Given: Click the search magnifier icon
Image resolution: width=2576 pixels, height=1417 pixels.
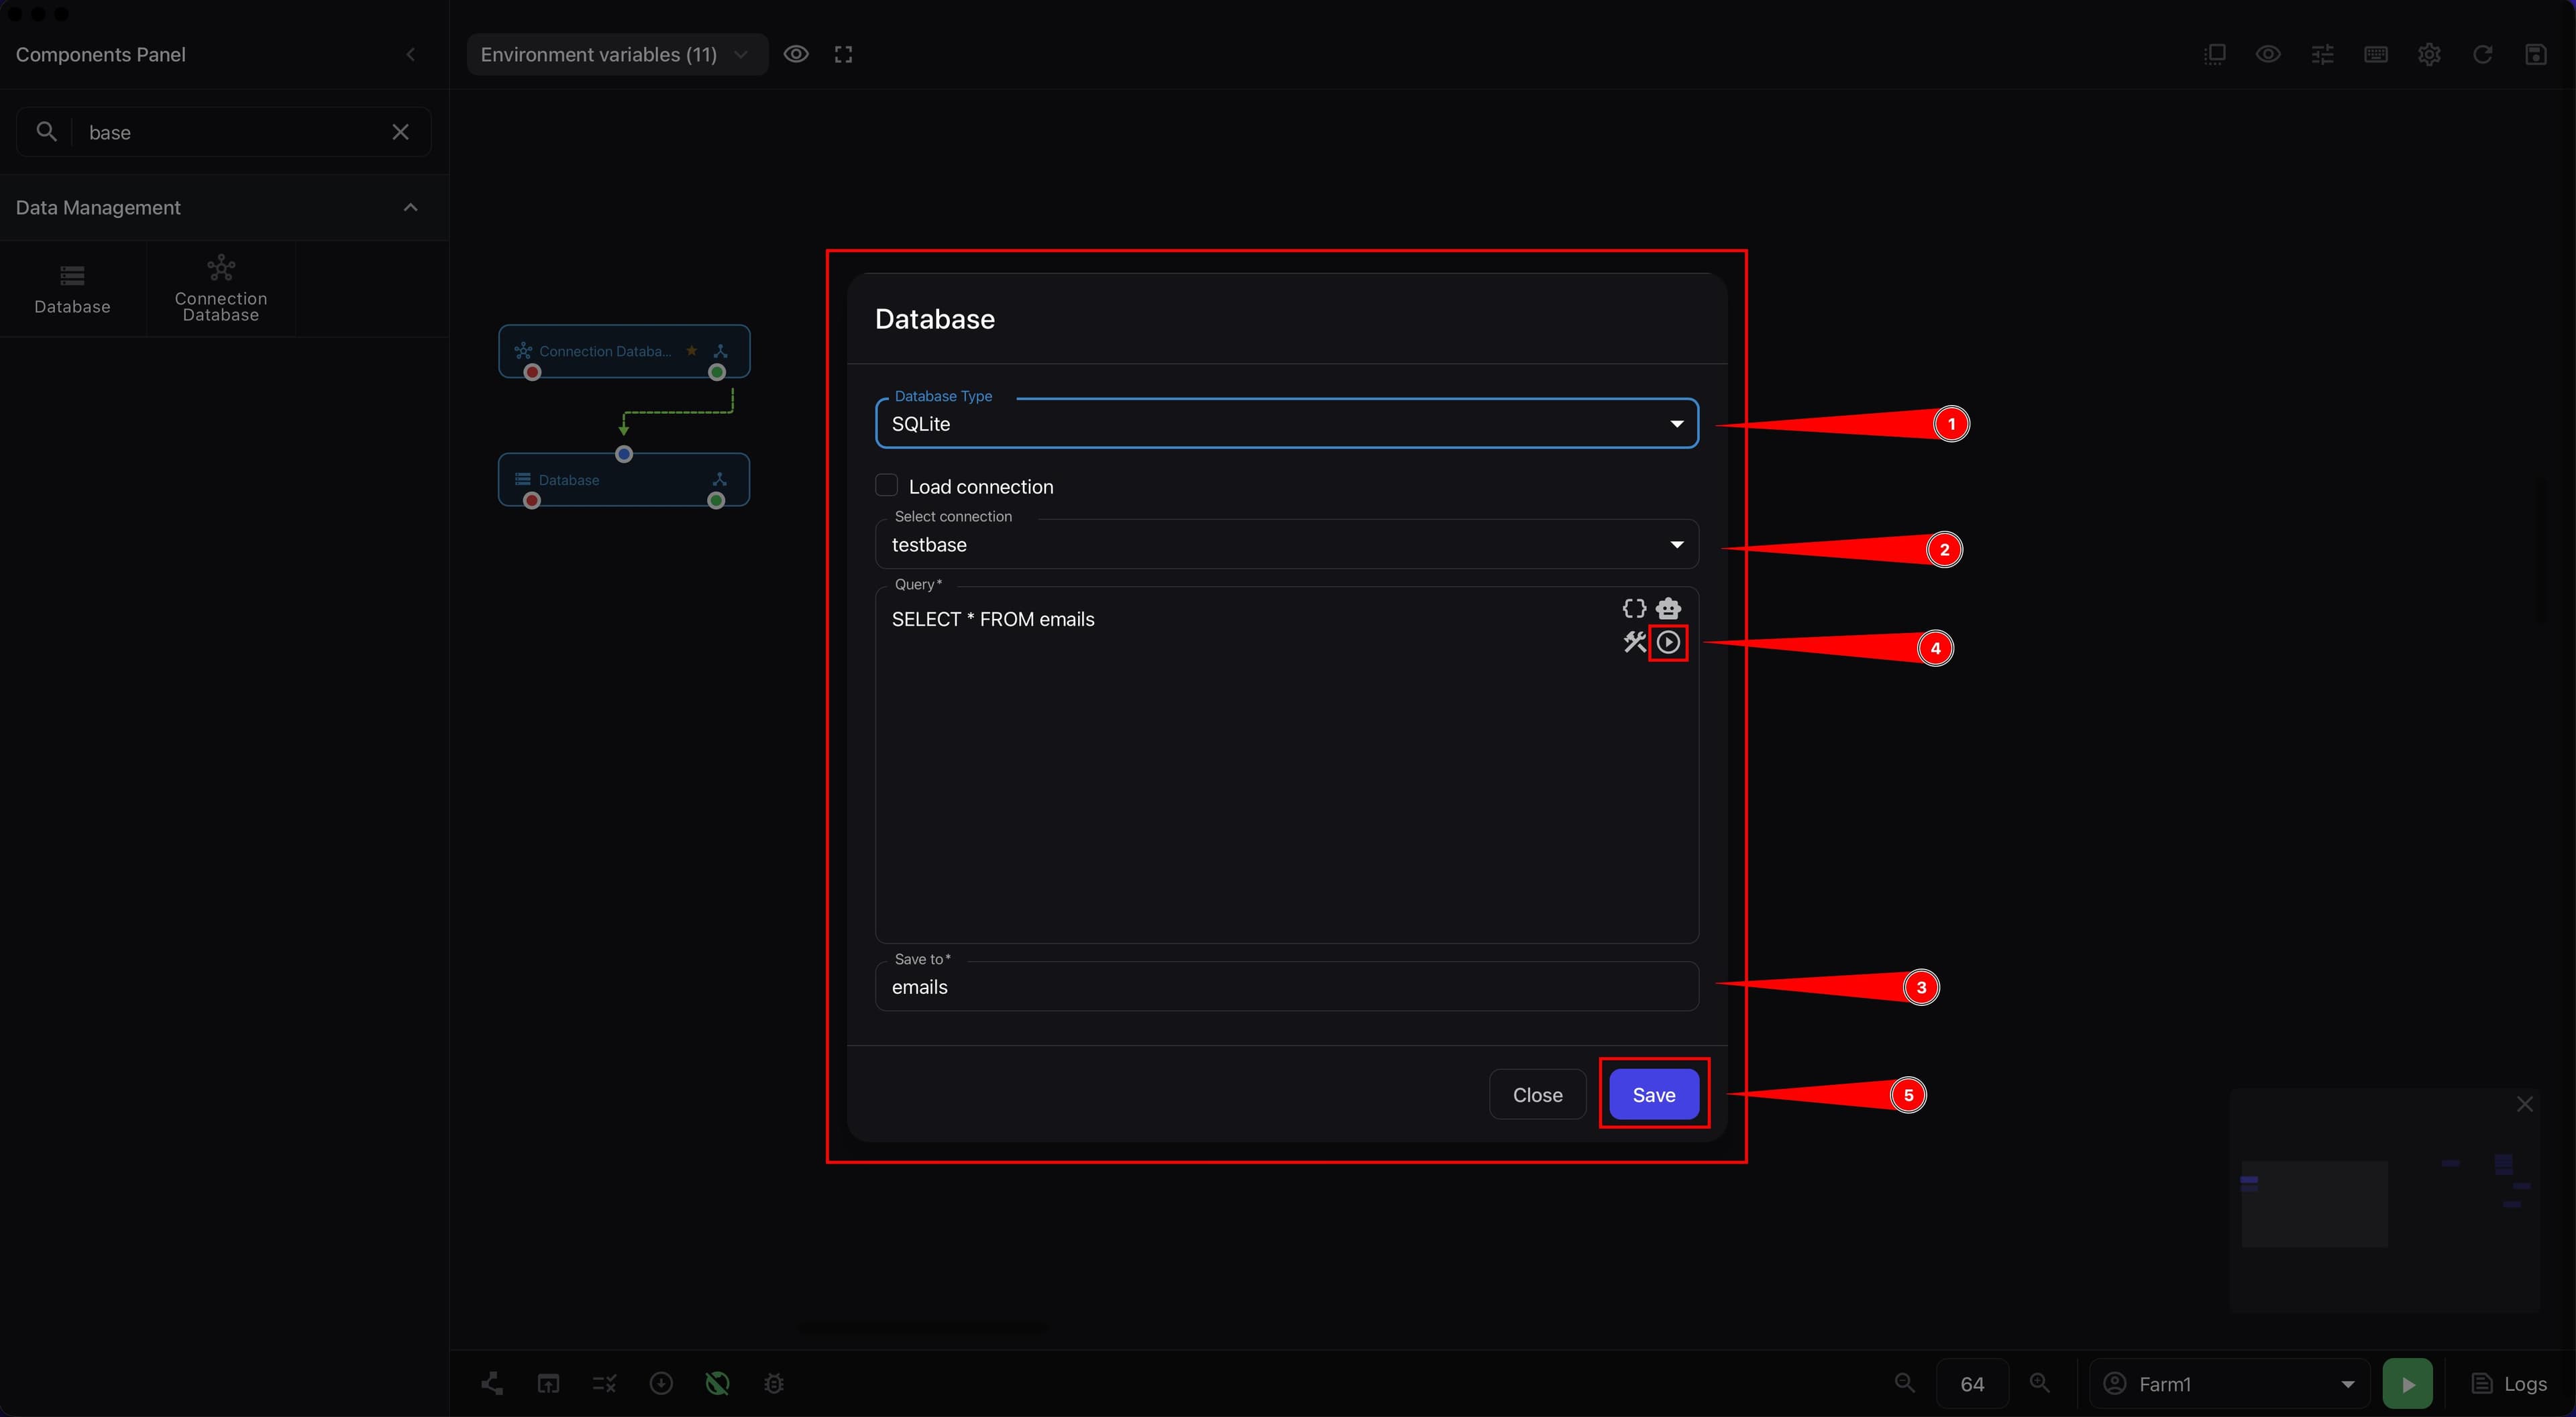Looking at the screenshot, I should (46, 131).
